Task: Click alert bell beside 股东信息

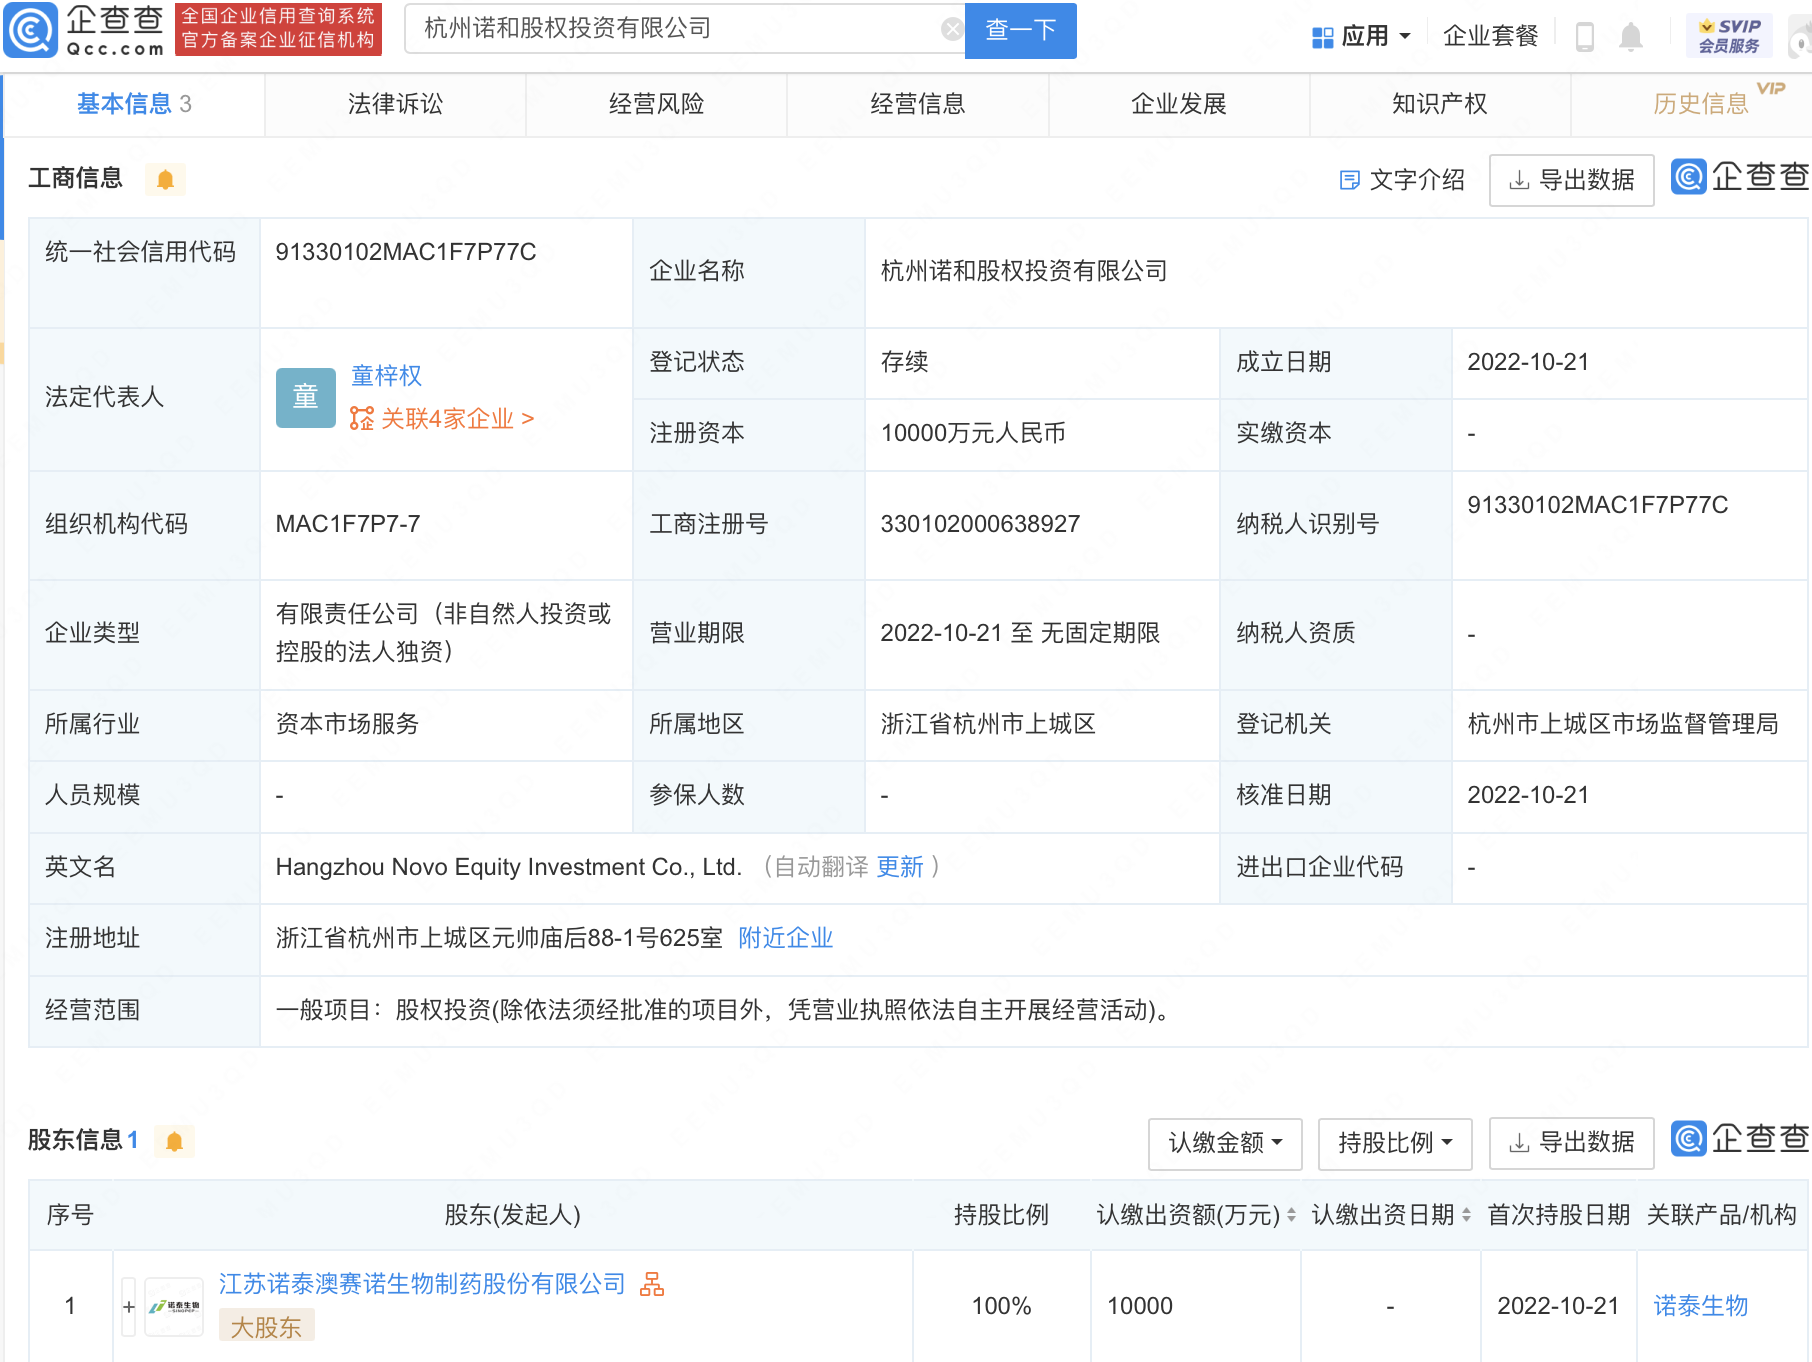Action: click(174, 1141)
